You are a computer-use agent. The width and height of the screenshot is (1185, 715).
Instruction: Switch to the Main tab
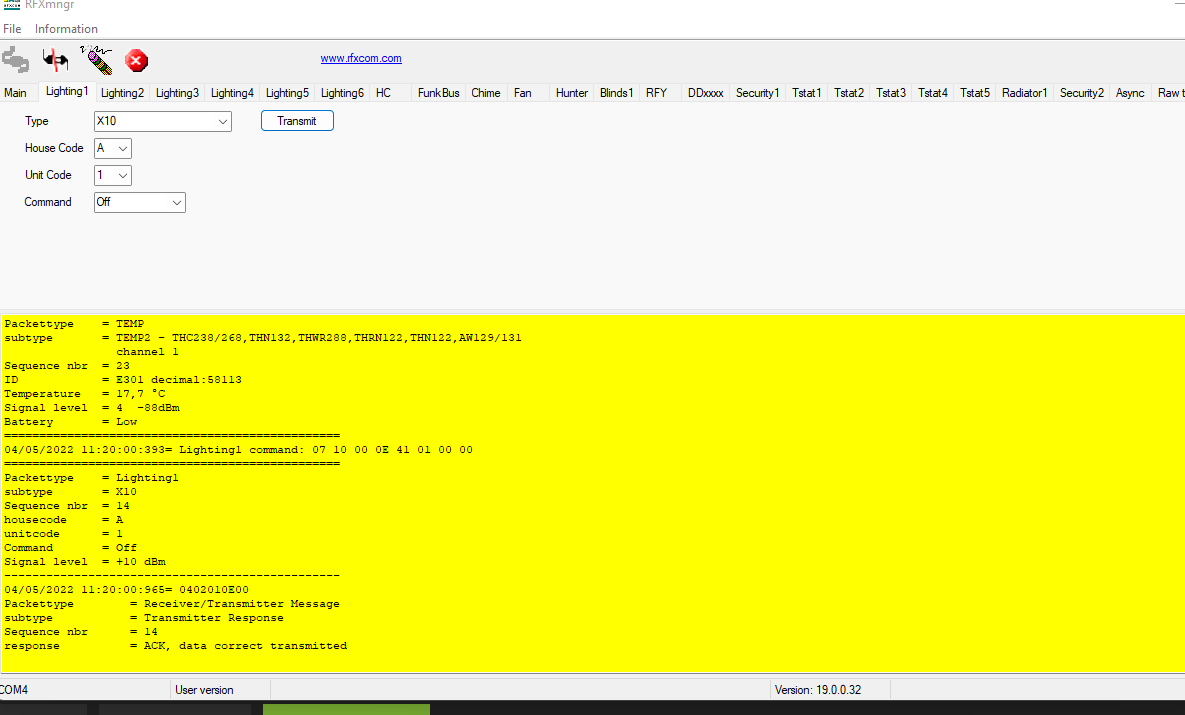(x=15, y=93)
